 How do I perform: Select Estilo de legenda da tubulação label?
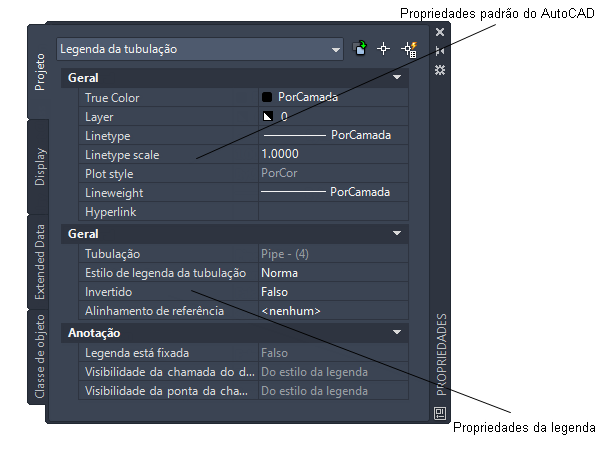(165, 273)
